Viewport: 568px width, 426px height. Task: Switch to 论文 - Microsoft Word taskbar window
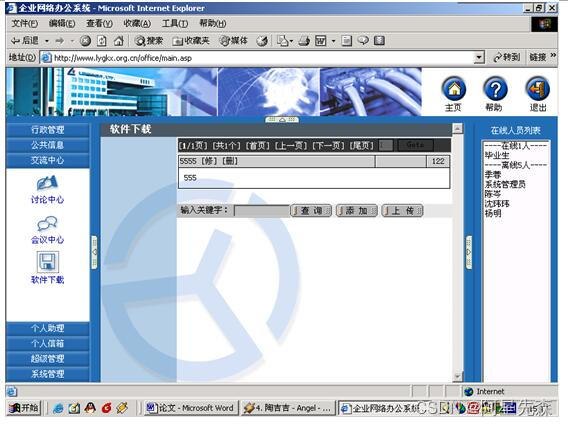click(x=191, y=408)
